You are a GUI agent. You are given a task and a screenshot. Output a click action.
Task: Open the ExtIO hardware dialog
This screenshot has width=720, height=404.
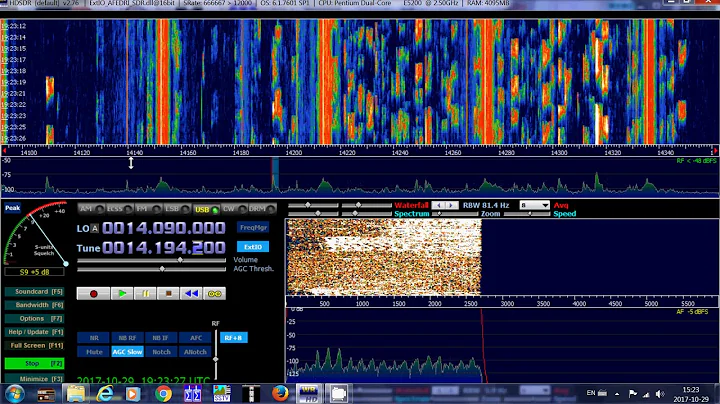pos(253,247)
